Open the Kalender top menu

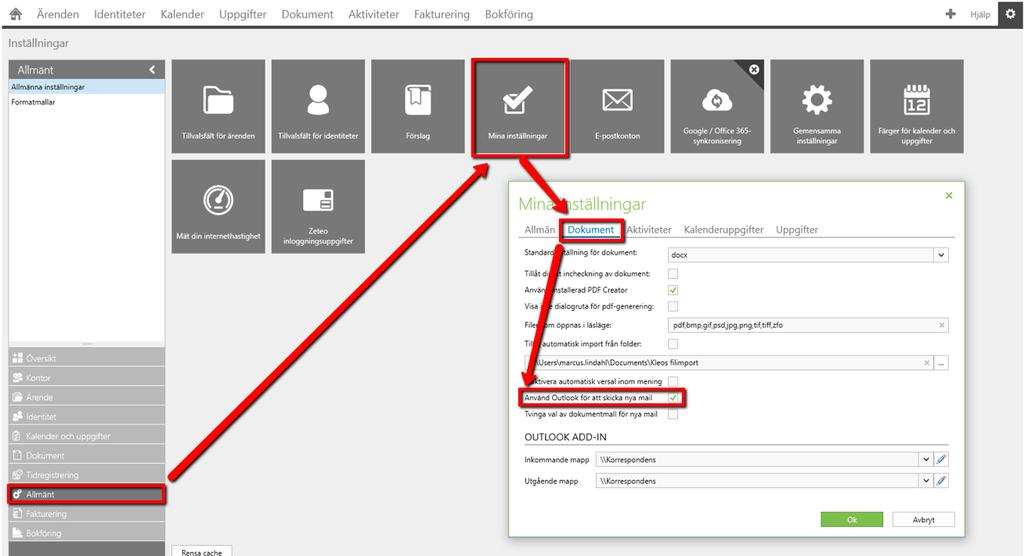tap(182, 14)
